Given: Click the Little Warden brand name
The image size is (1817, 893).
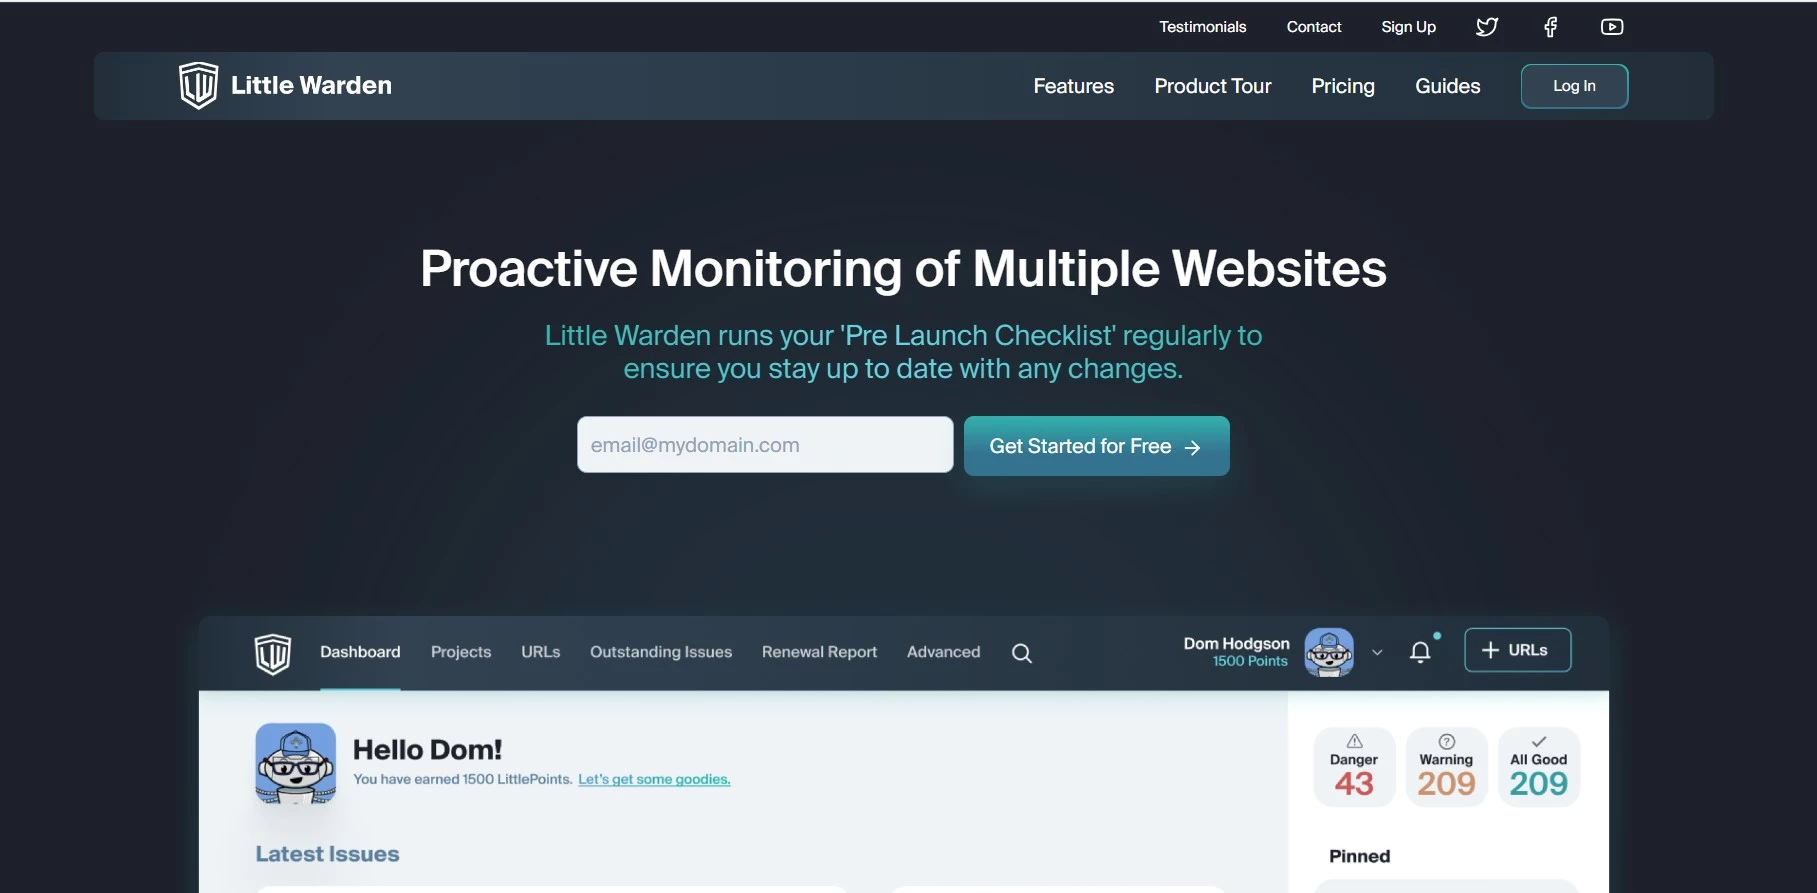Looking at the screenshot, I should tap(311, 85).
